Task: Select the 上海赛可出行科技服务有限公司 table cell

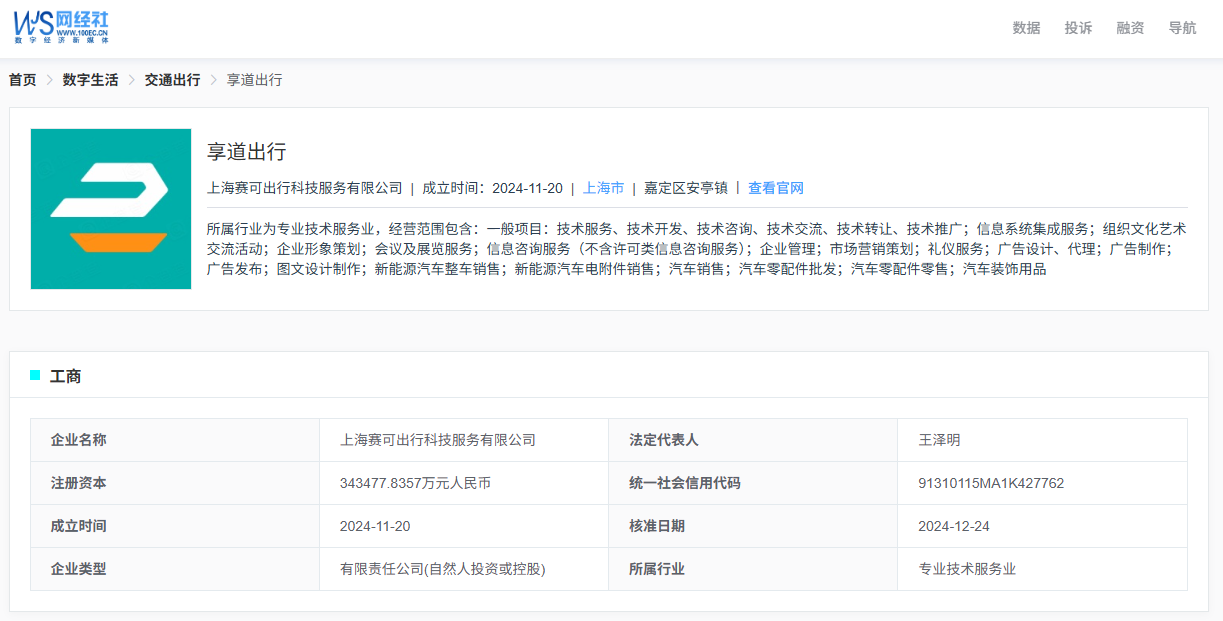Action: (x=464, y=440)
